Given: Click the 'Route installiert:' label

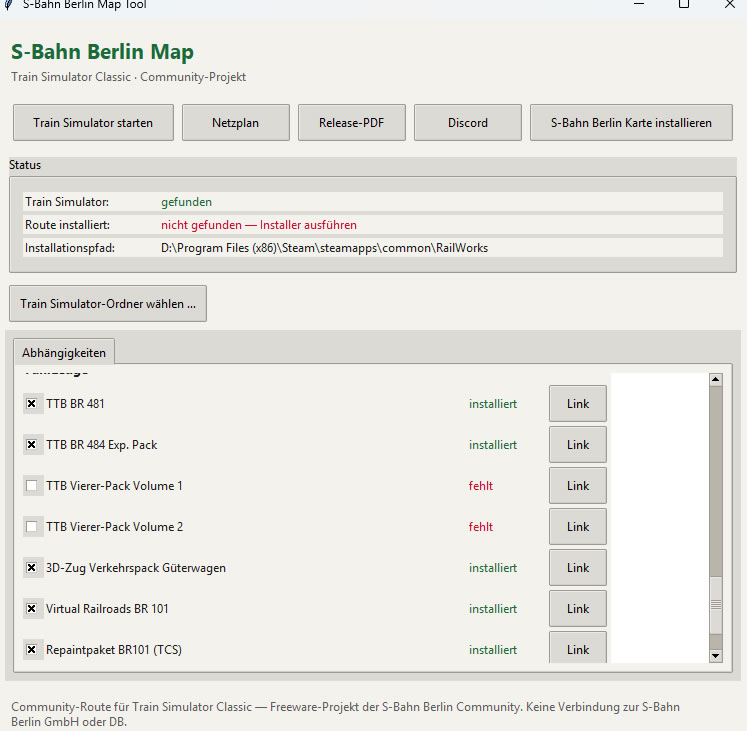Looking at the screenshot, I should pos(68,225).
